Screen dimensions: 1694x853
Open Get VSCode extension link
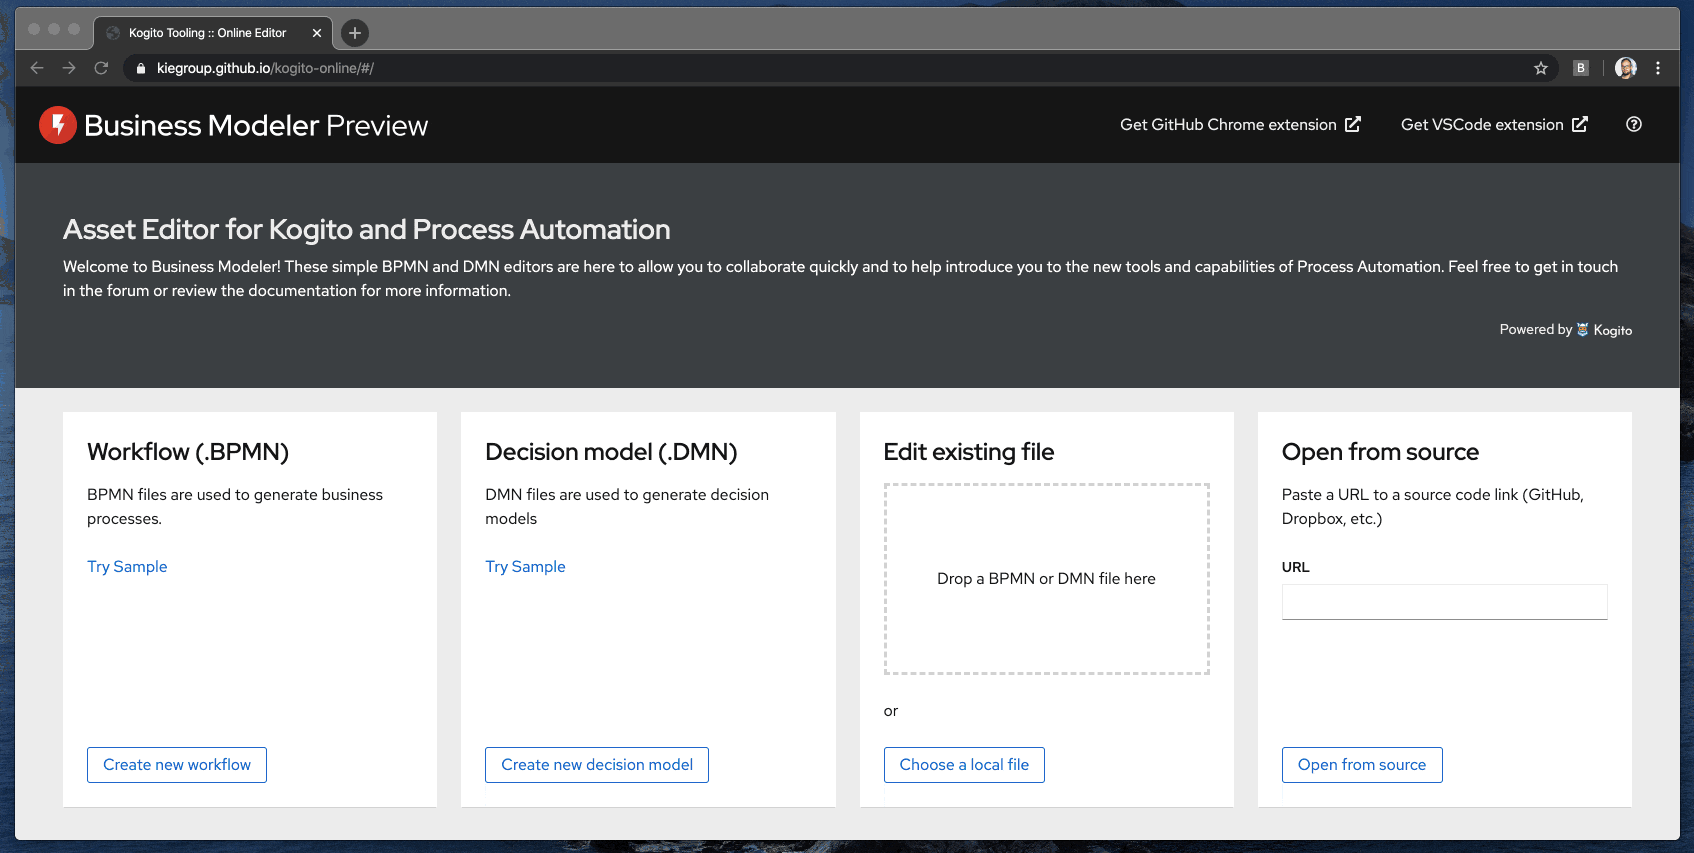pos(1493,125)
